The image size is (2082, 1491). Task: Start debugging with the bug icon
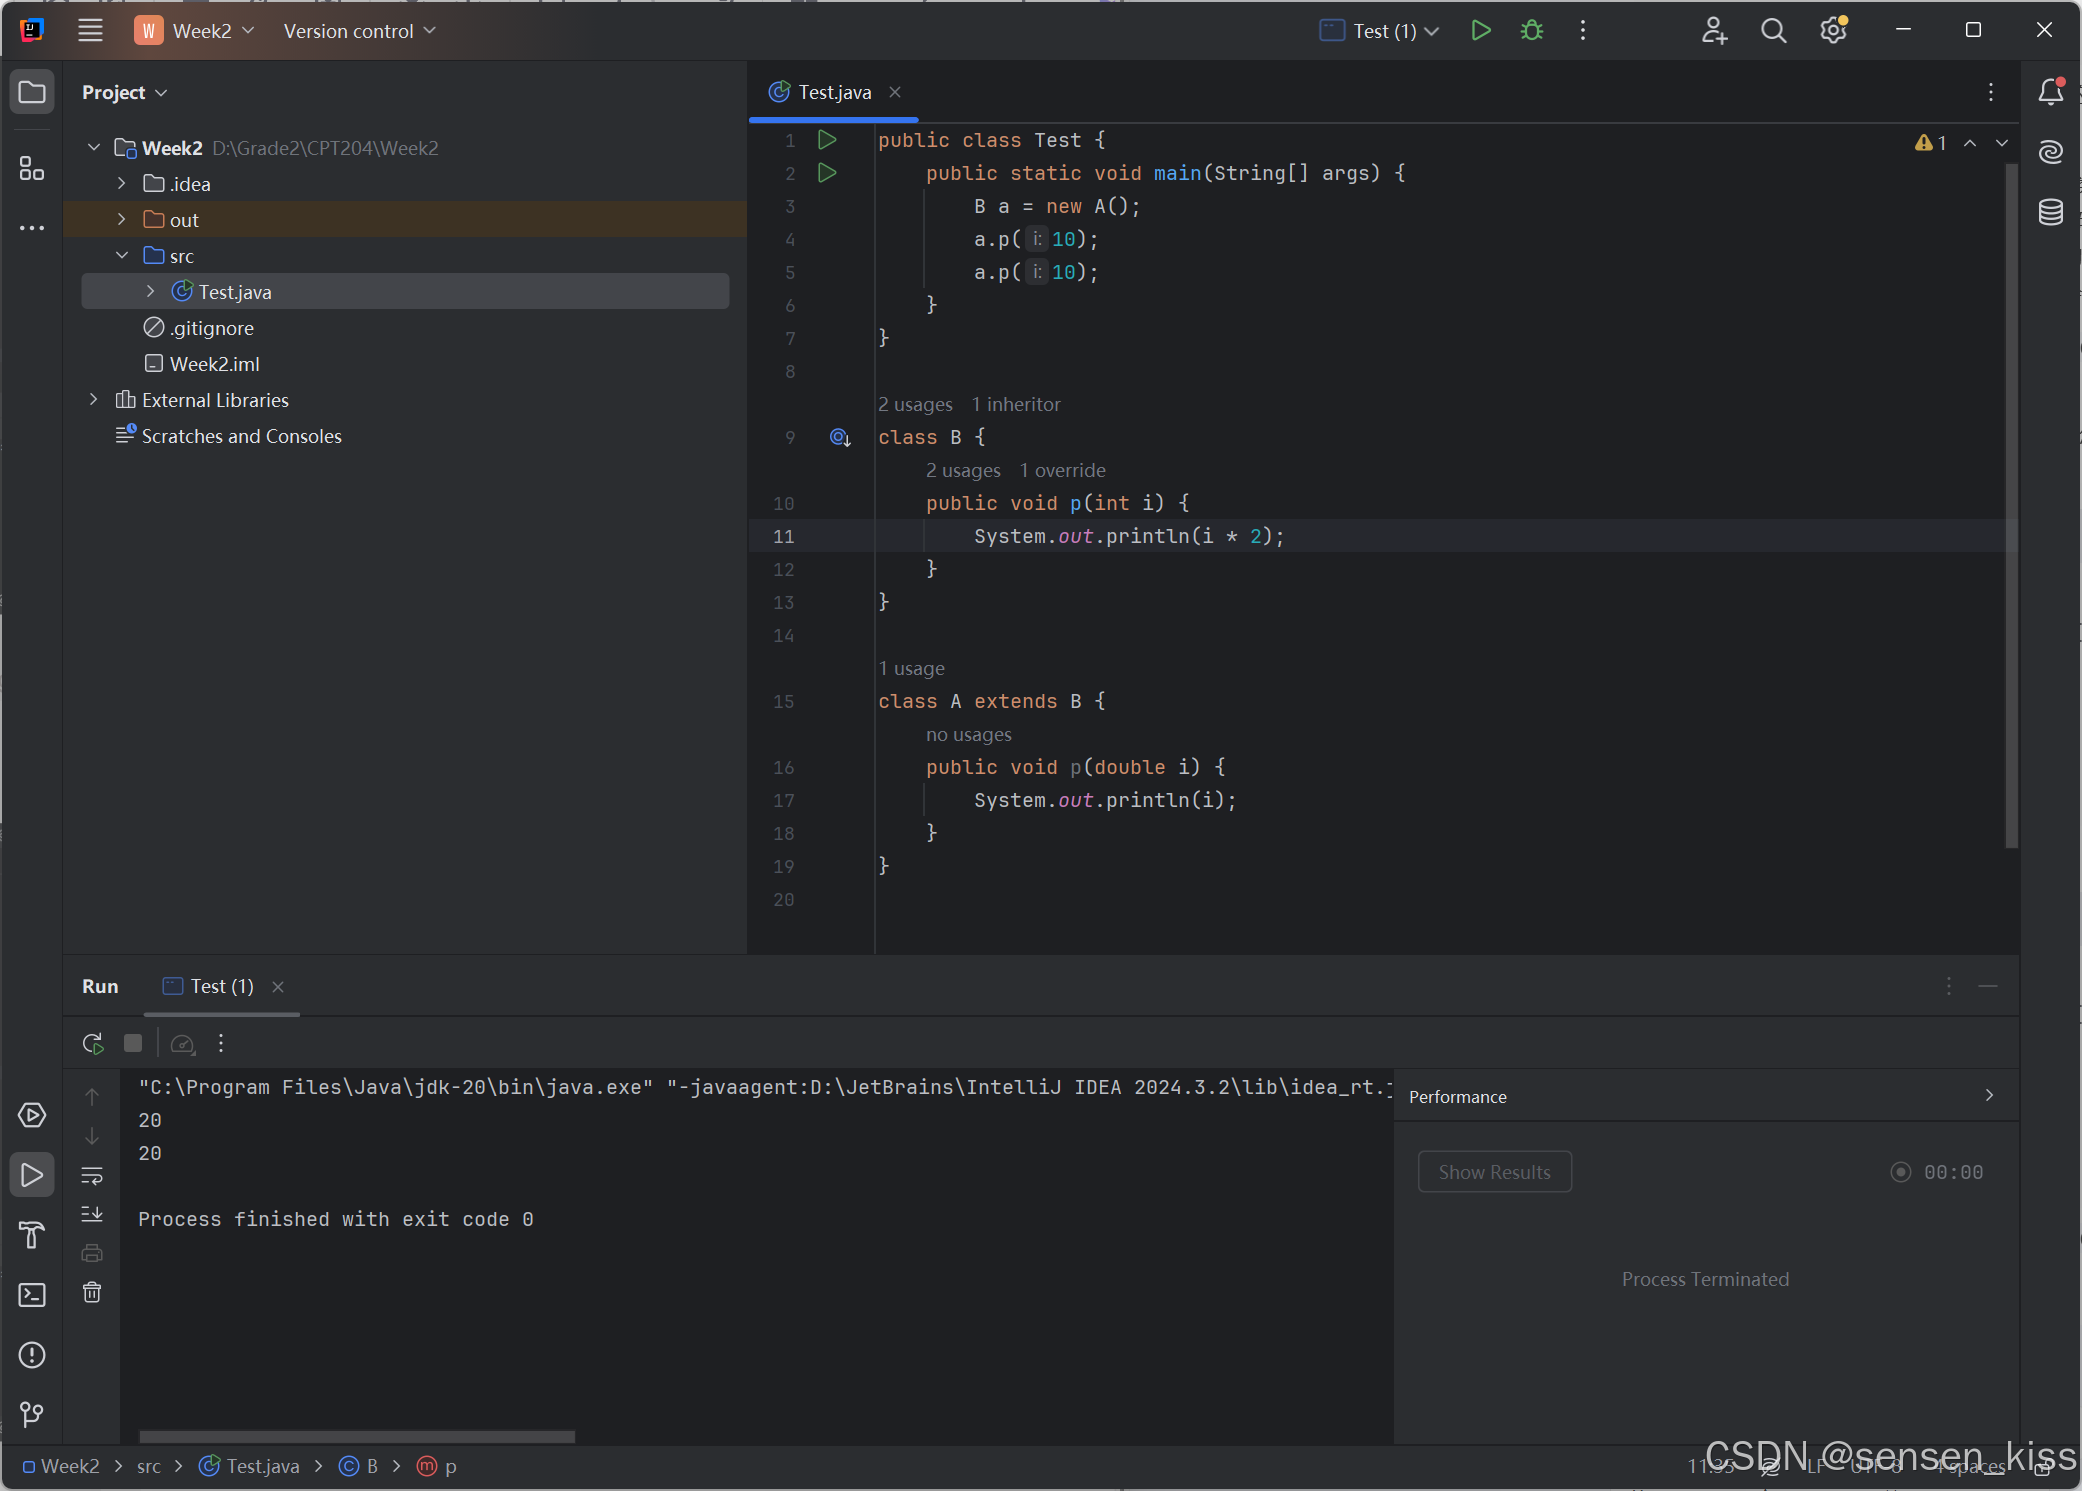1531,30
